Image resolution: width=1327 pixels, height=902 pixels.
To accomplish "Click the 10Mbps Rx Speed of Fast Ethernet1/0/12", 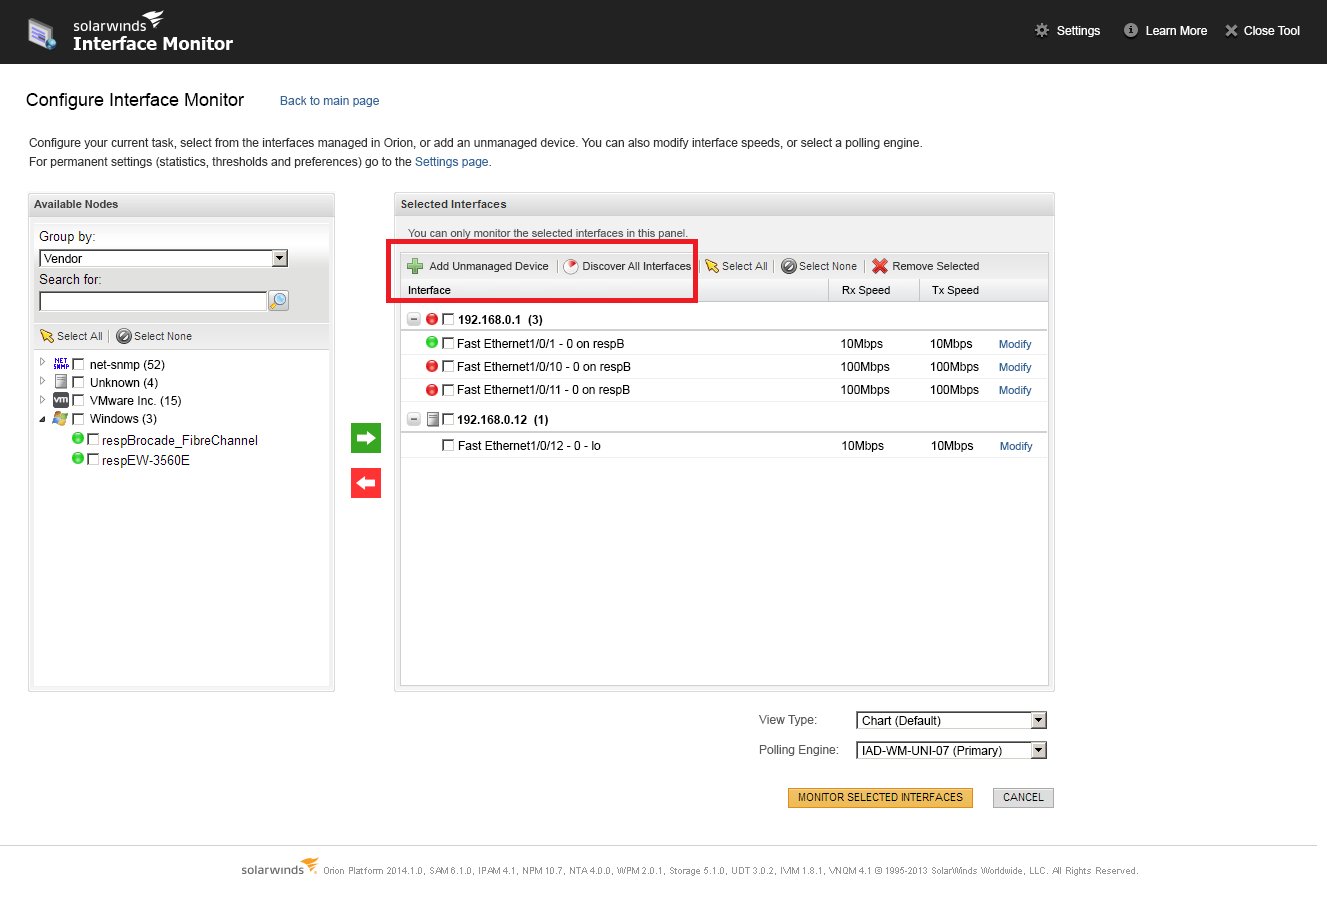I will pyautogui.click(x=862, y=446).
